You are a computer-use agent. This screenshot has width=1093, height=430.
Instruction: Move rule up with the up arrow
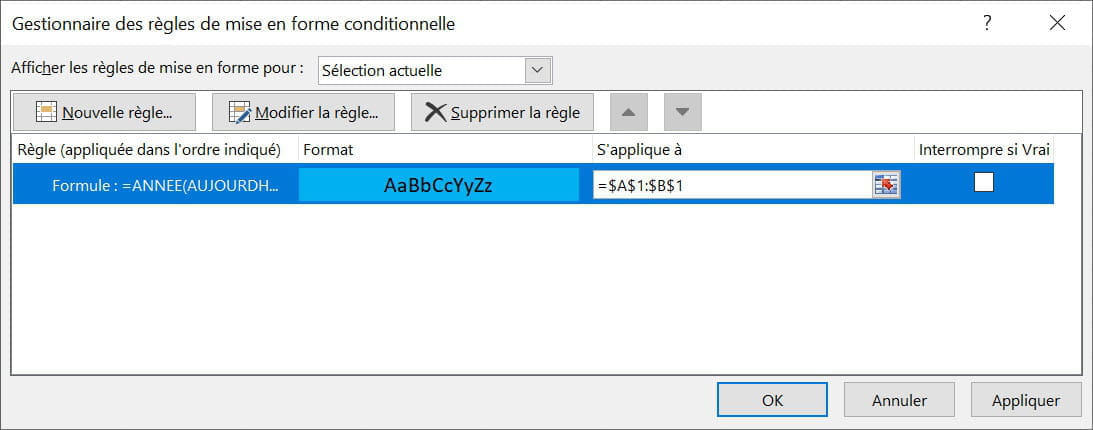pos(629,112)
